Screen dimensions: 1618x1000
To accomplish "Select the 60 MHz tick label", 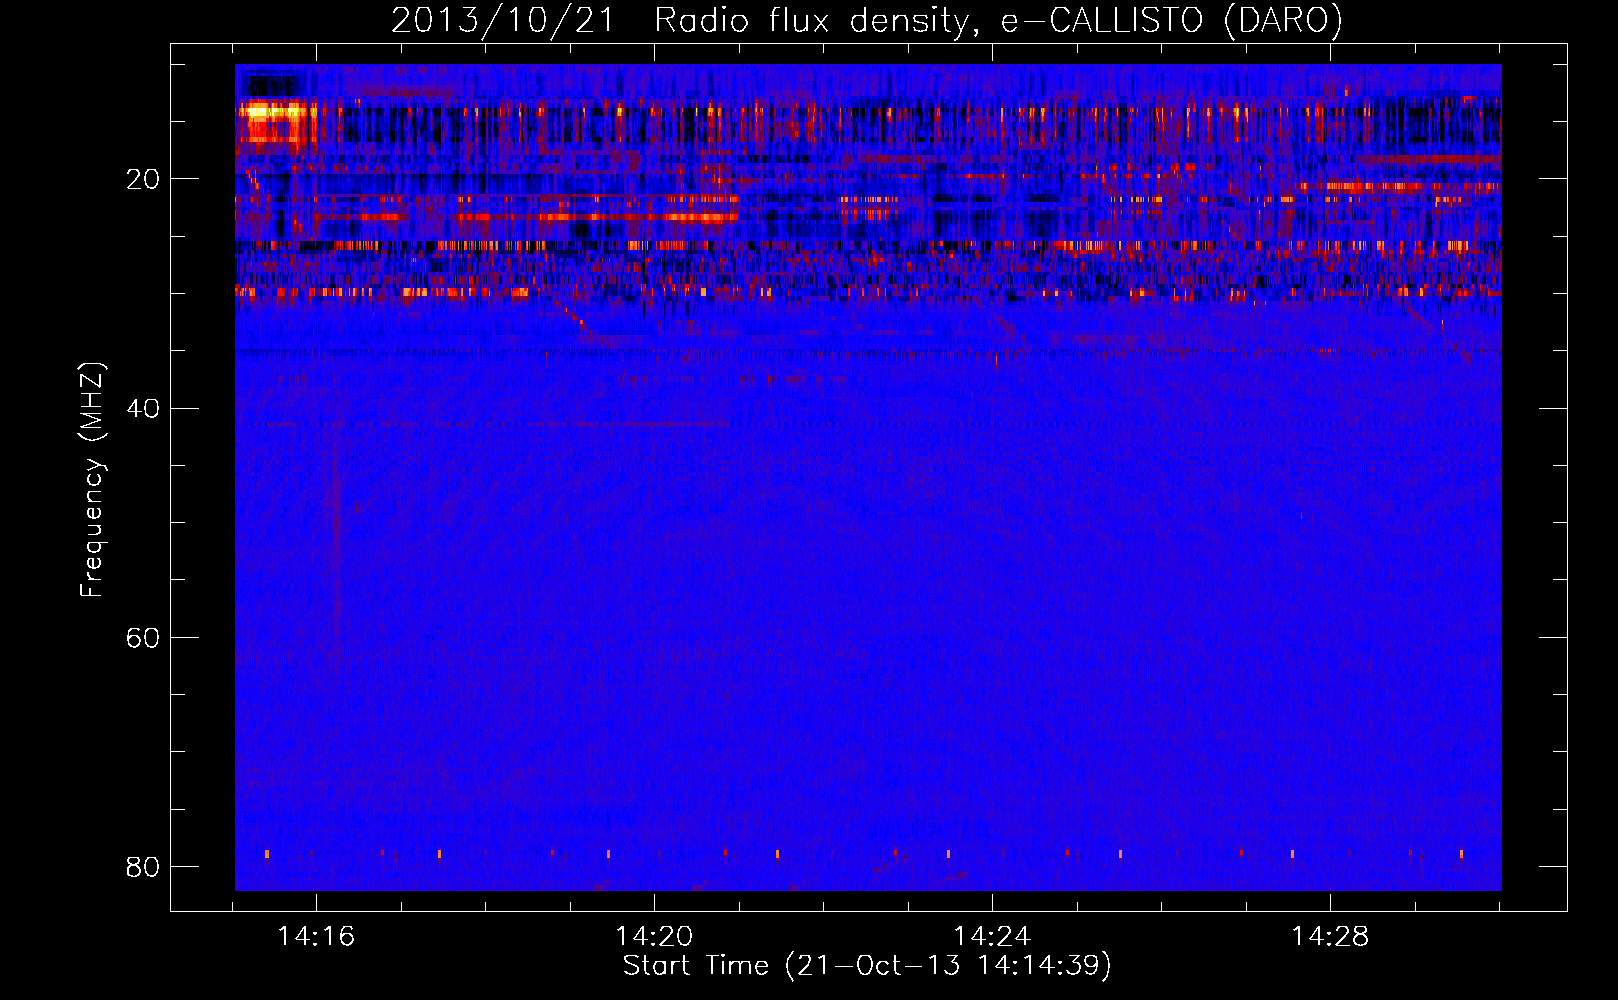I will coord(143,637).
